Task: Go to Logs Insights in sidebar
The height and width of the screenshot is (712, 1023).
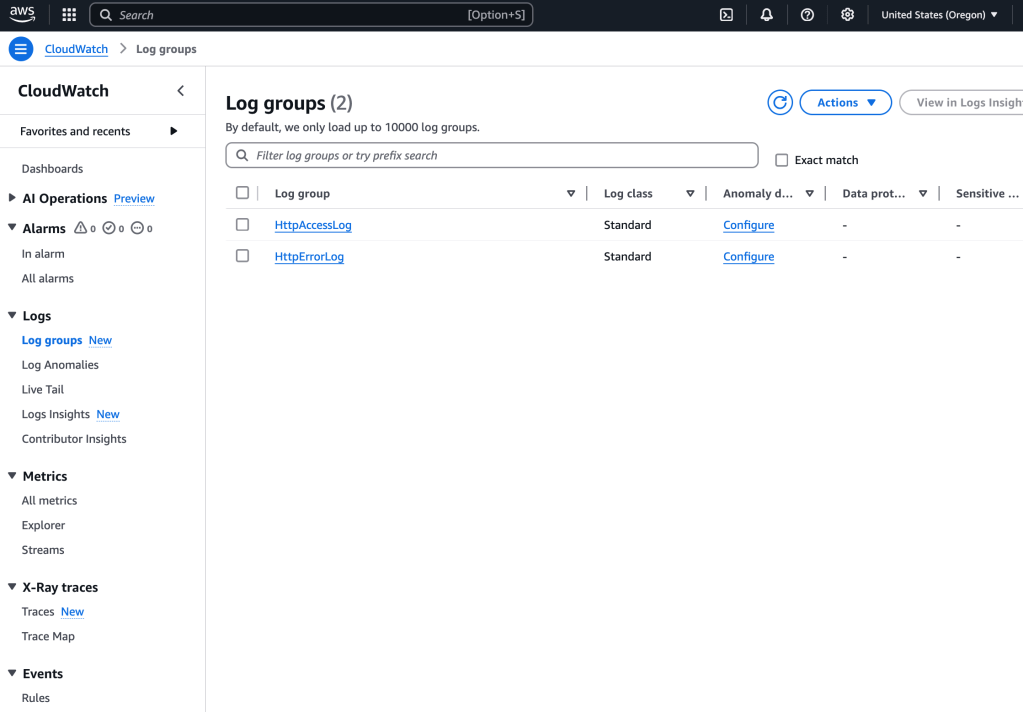Action: [x=56, y=414]
